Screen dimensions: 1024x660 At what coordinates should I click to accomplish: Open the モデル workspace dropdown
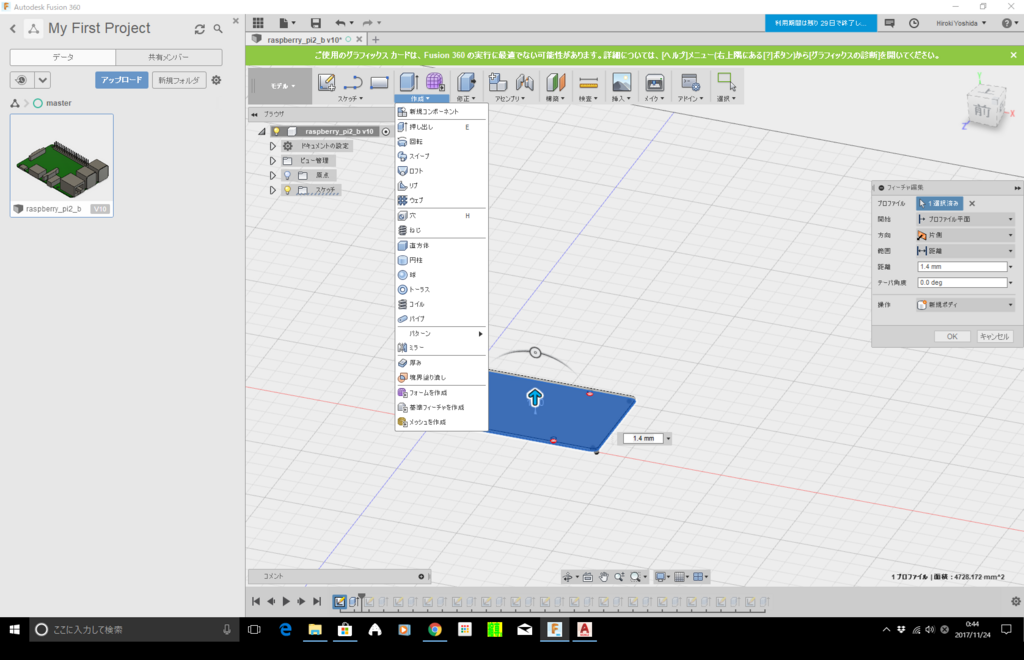click(x=283, y=86)
